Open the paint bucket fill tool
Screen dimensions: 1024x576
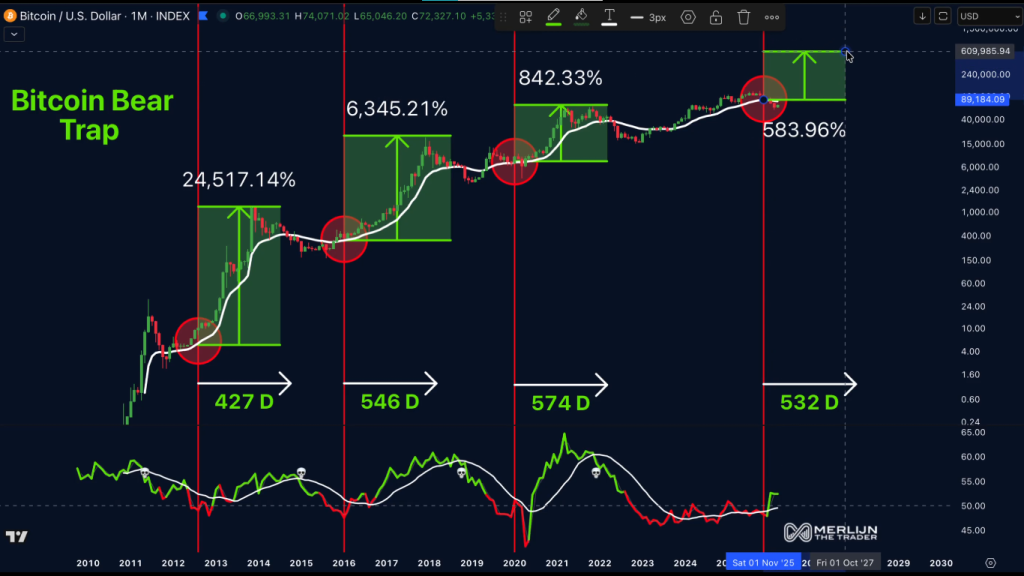click(x=581, y=16)
